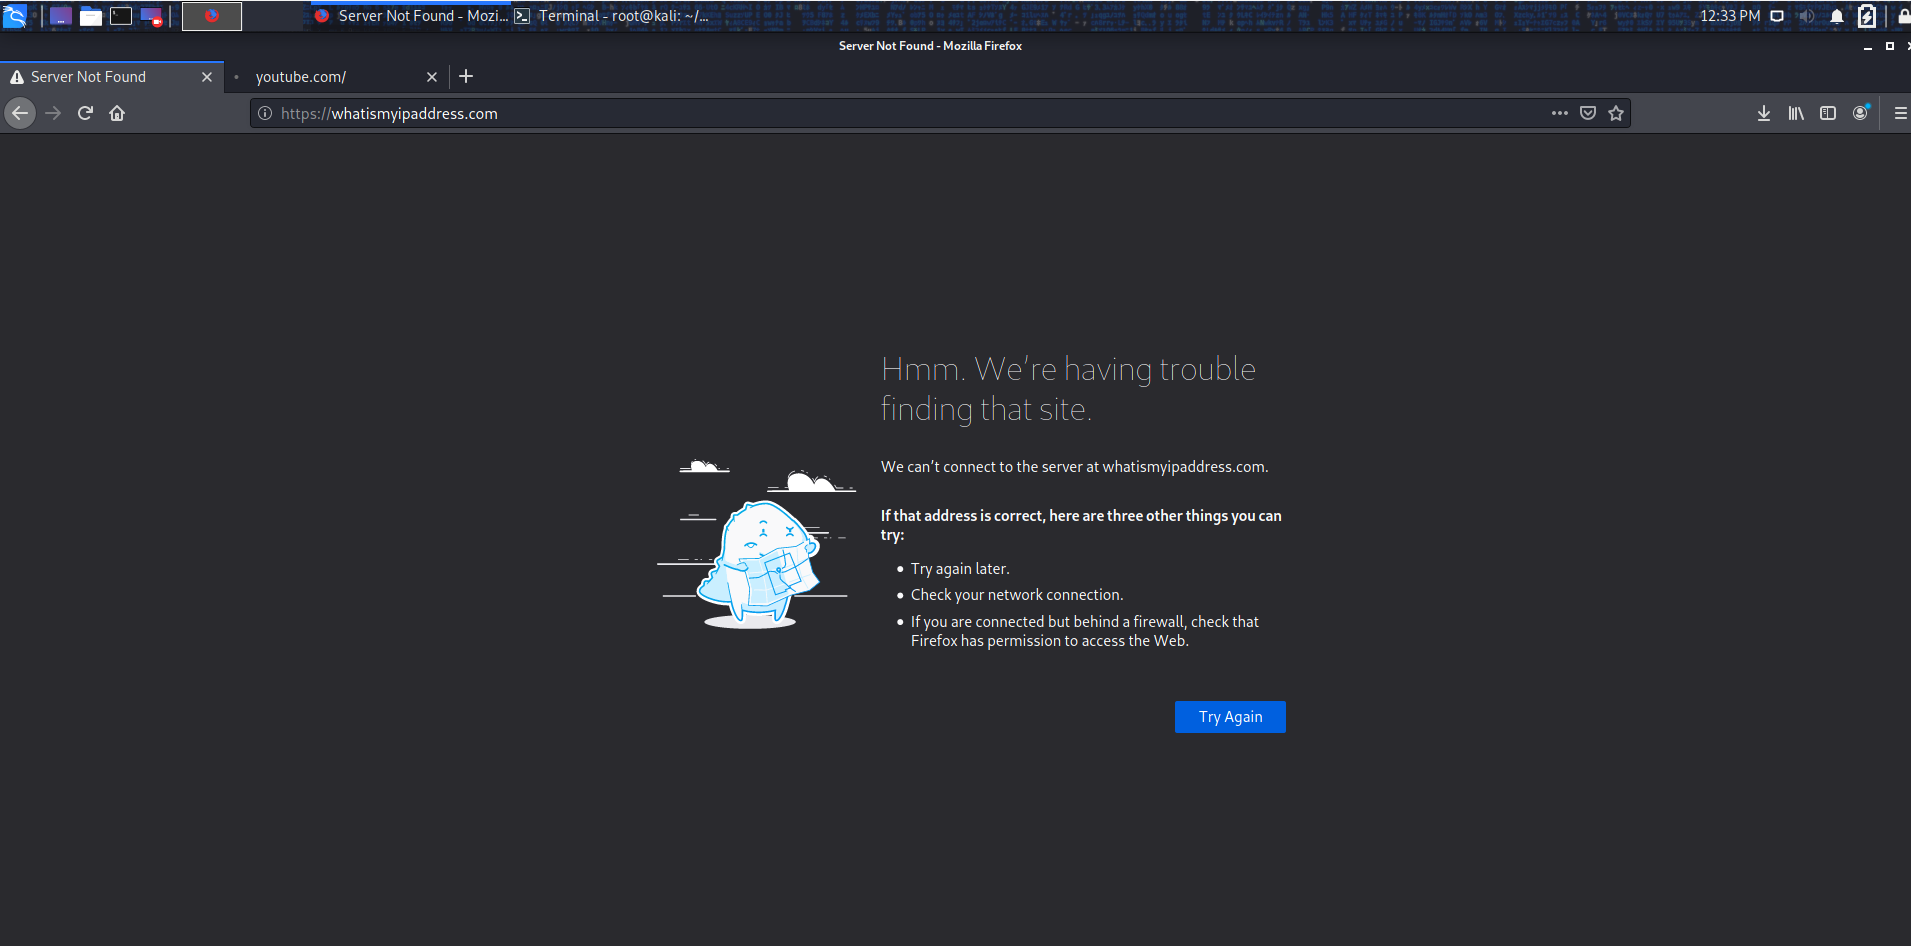The height and width of the screenshot is (946, 1911).
Task: Go to the Firefox home page
Action: (x=117, y=113)
